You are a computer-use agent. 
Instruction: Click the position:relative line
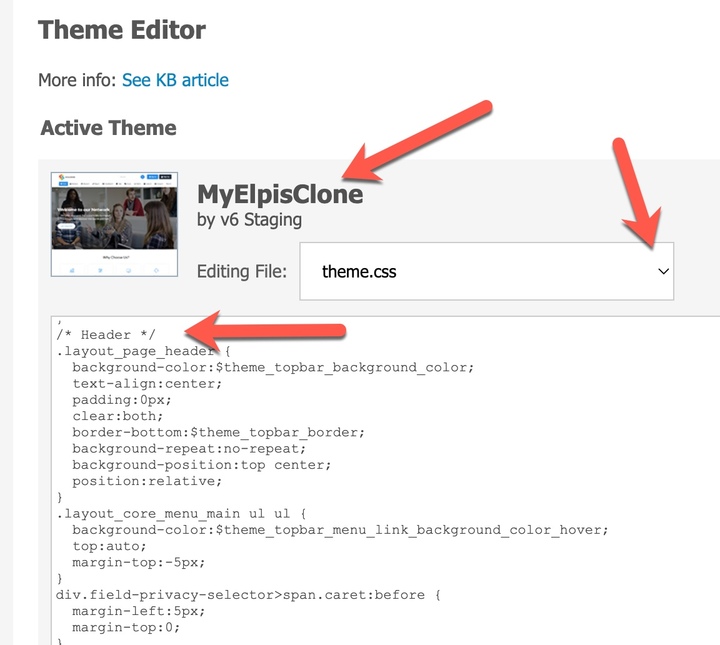click(147, 481)
